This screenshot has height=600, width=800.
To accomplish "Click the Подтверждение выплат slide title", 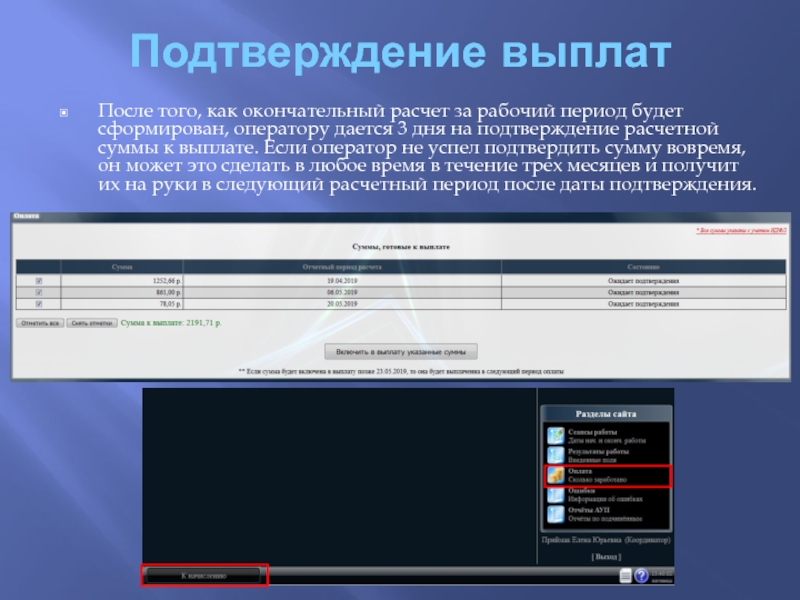I will (x=401, y=52).
